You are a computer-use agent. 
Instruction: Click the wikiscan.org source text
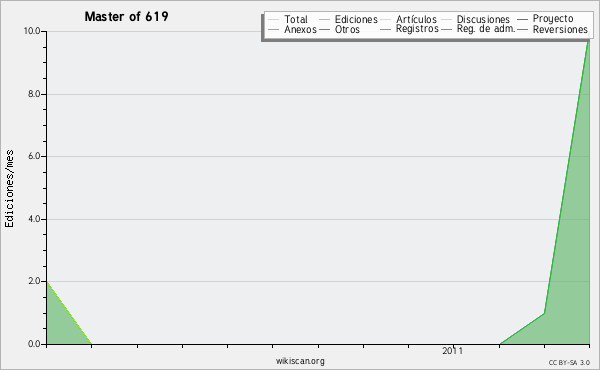[x=300, y=361]
